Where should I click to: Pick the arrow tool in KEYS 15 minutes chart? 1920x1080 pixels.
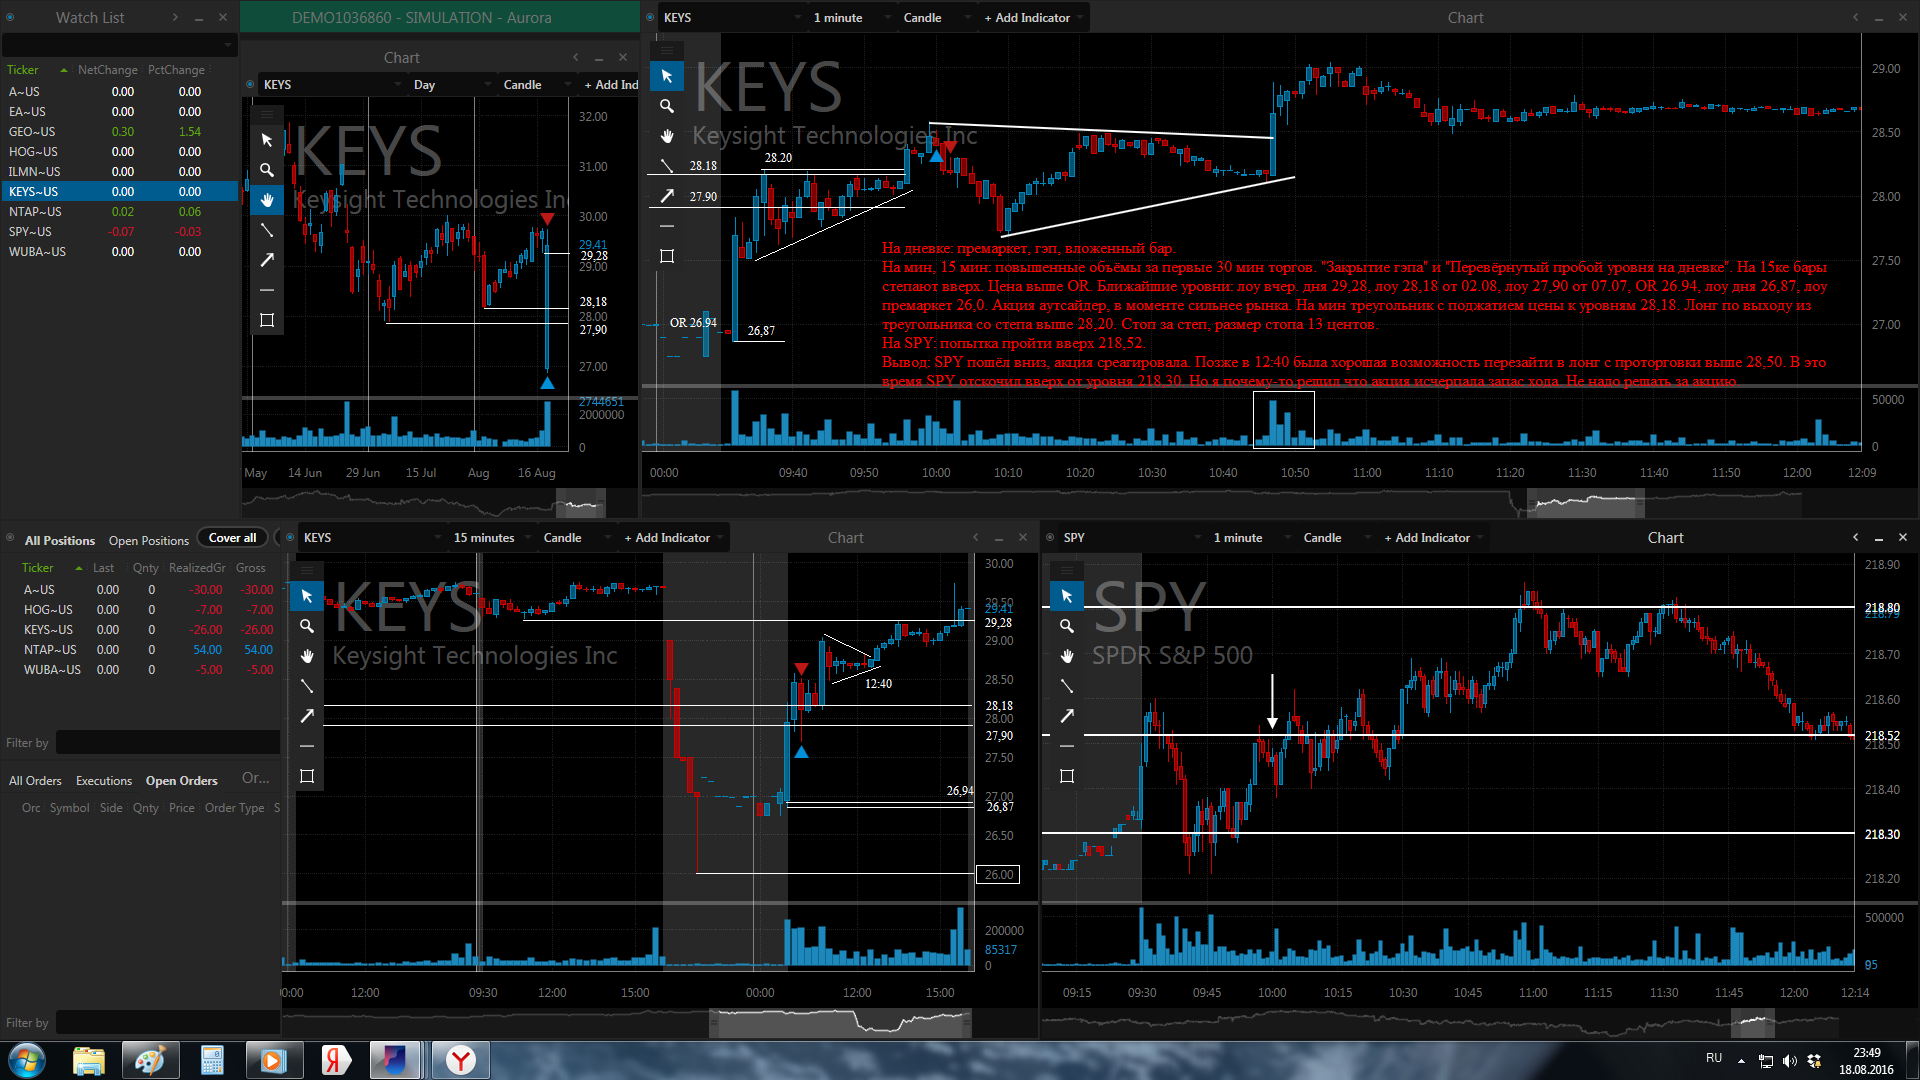[x=307, y=716]
